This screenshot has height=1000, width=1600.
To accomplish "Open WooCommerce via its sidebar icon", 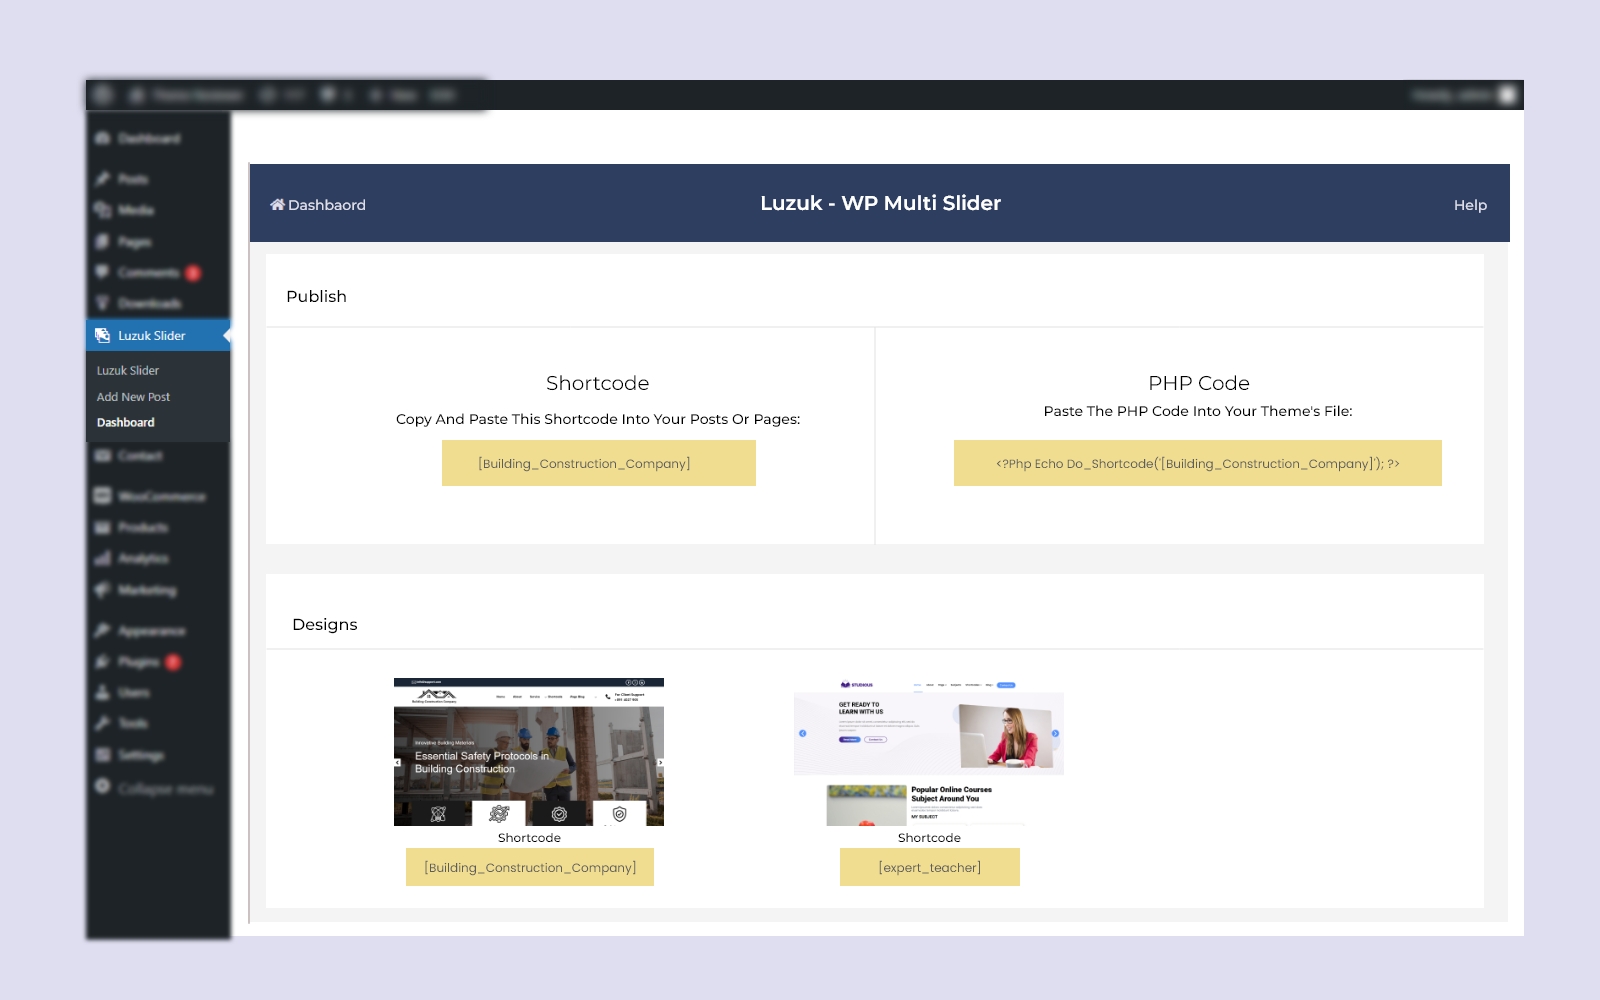I will (x=102, y=496).
